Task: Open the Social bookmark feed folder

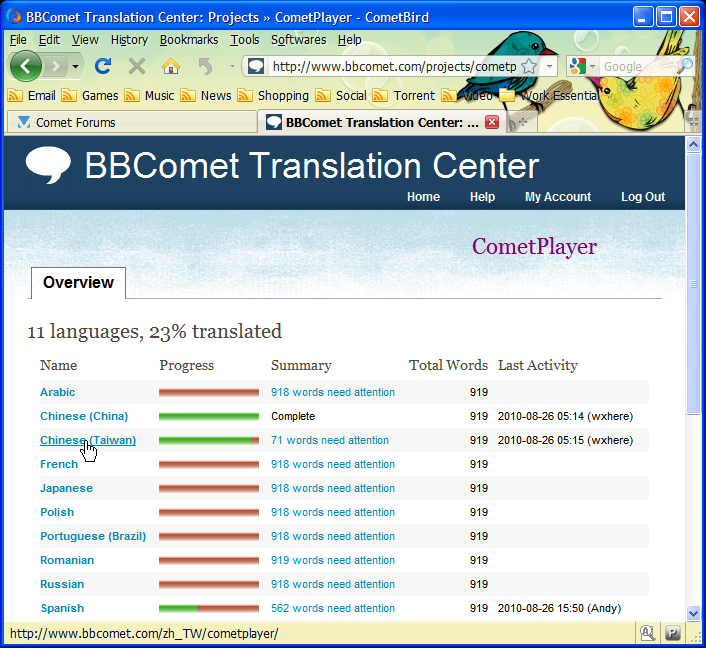Action: click(341, 95)
